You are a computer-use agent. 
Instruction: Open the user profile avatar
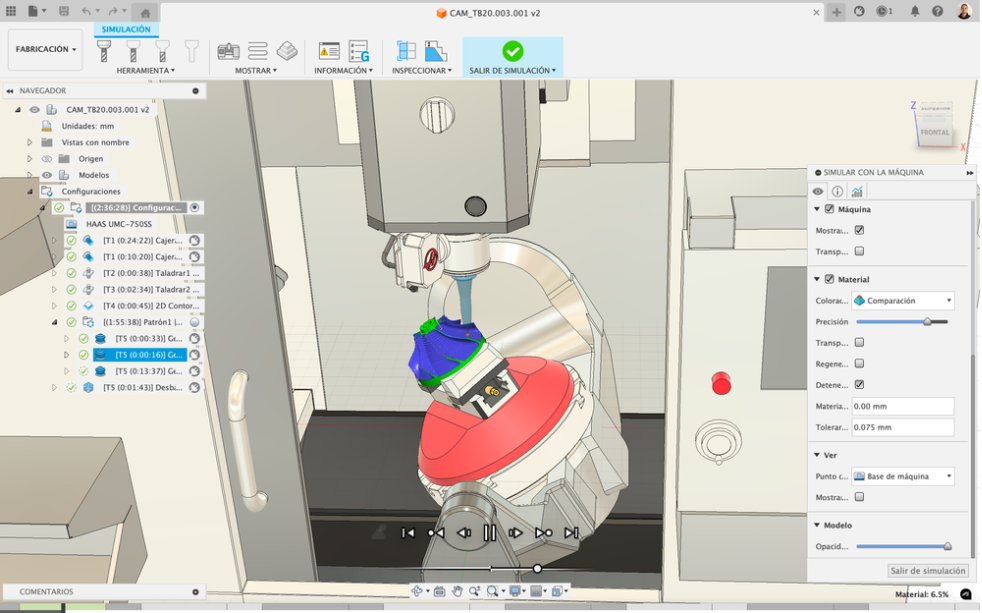click(x=964, y=11)
